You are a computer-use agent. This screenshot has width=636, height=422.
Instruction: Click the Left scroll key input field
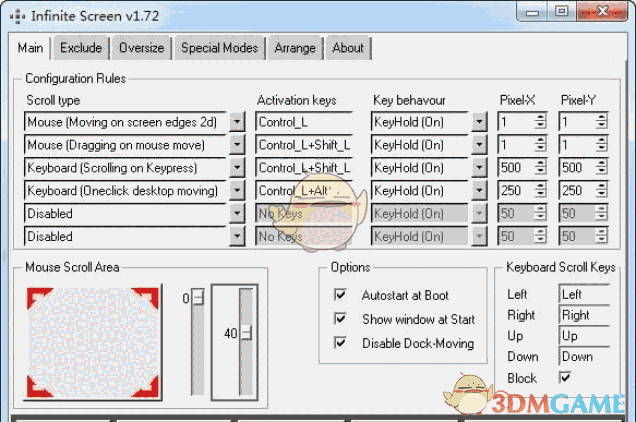583,295
